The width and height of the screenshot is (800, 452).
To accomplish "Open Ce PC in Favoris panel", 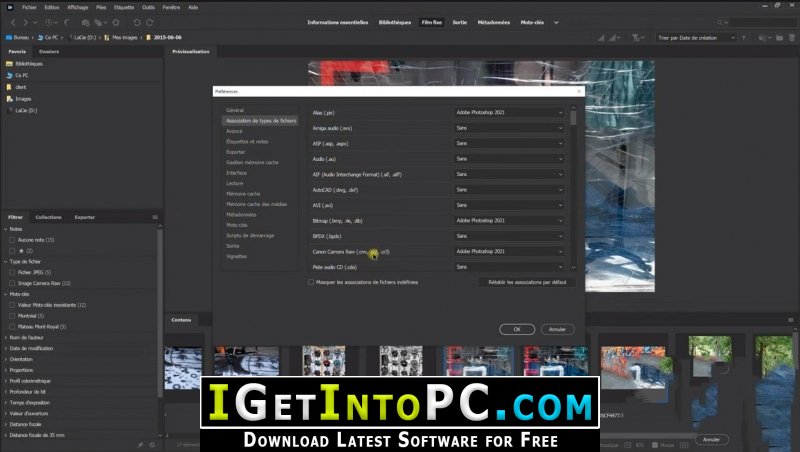I will [x=21, y=75].
